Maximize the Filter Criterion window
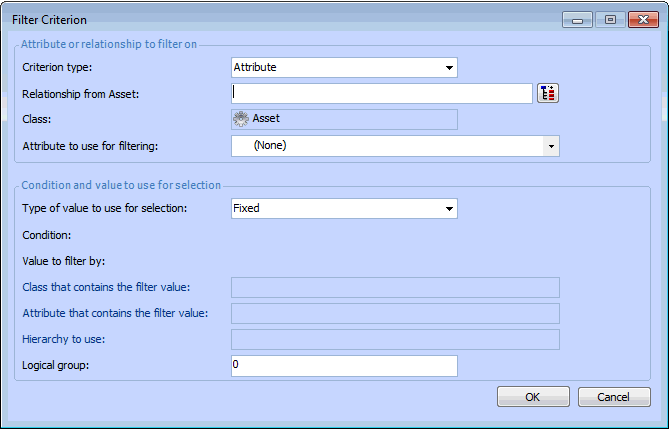The height and width of the screenshot is (430, 672). pyautogui.click(x=608, y=20)
